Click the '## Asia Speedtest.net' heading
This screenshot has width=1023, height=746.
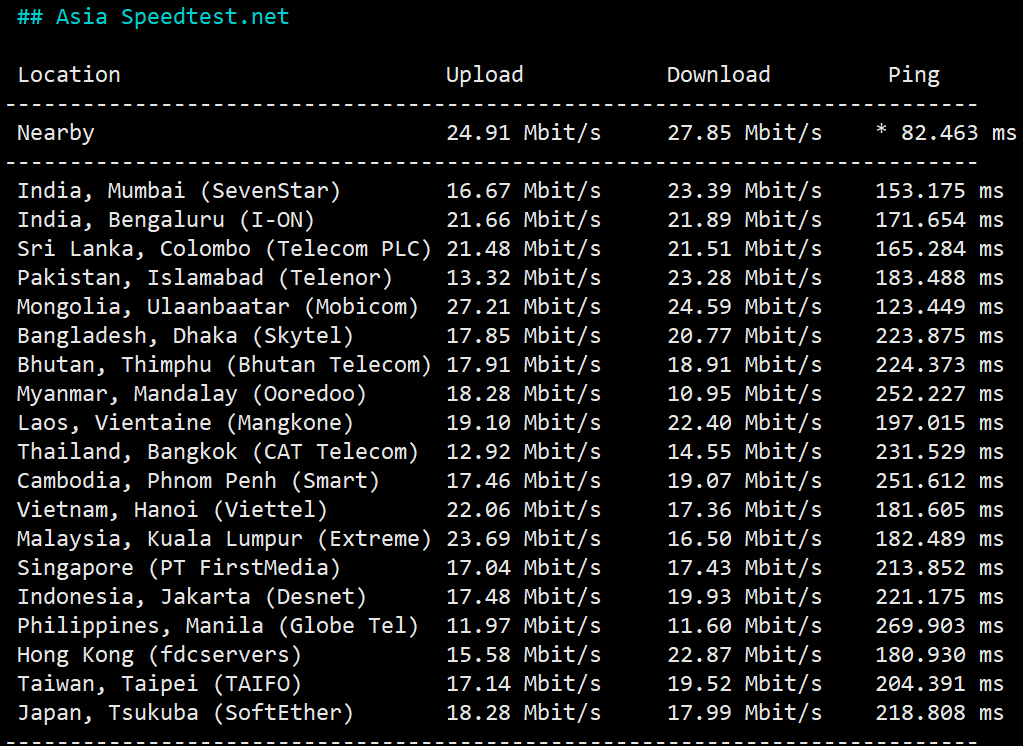(x=153, y=16)
